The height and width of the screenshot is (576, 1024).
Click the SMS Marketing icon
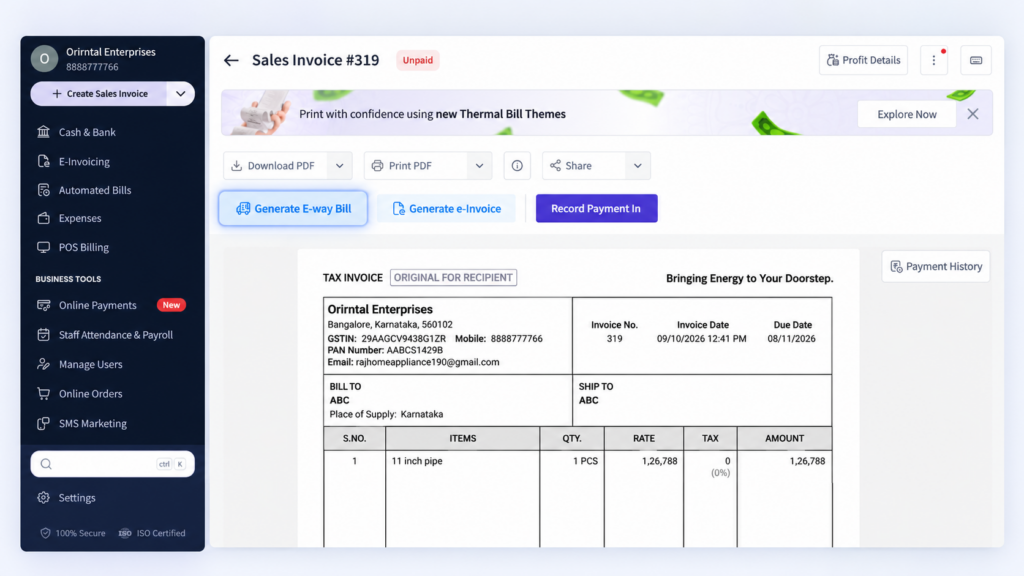(44, 424)
